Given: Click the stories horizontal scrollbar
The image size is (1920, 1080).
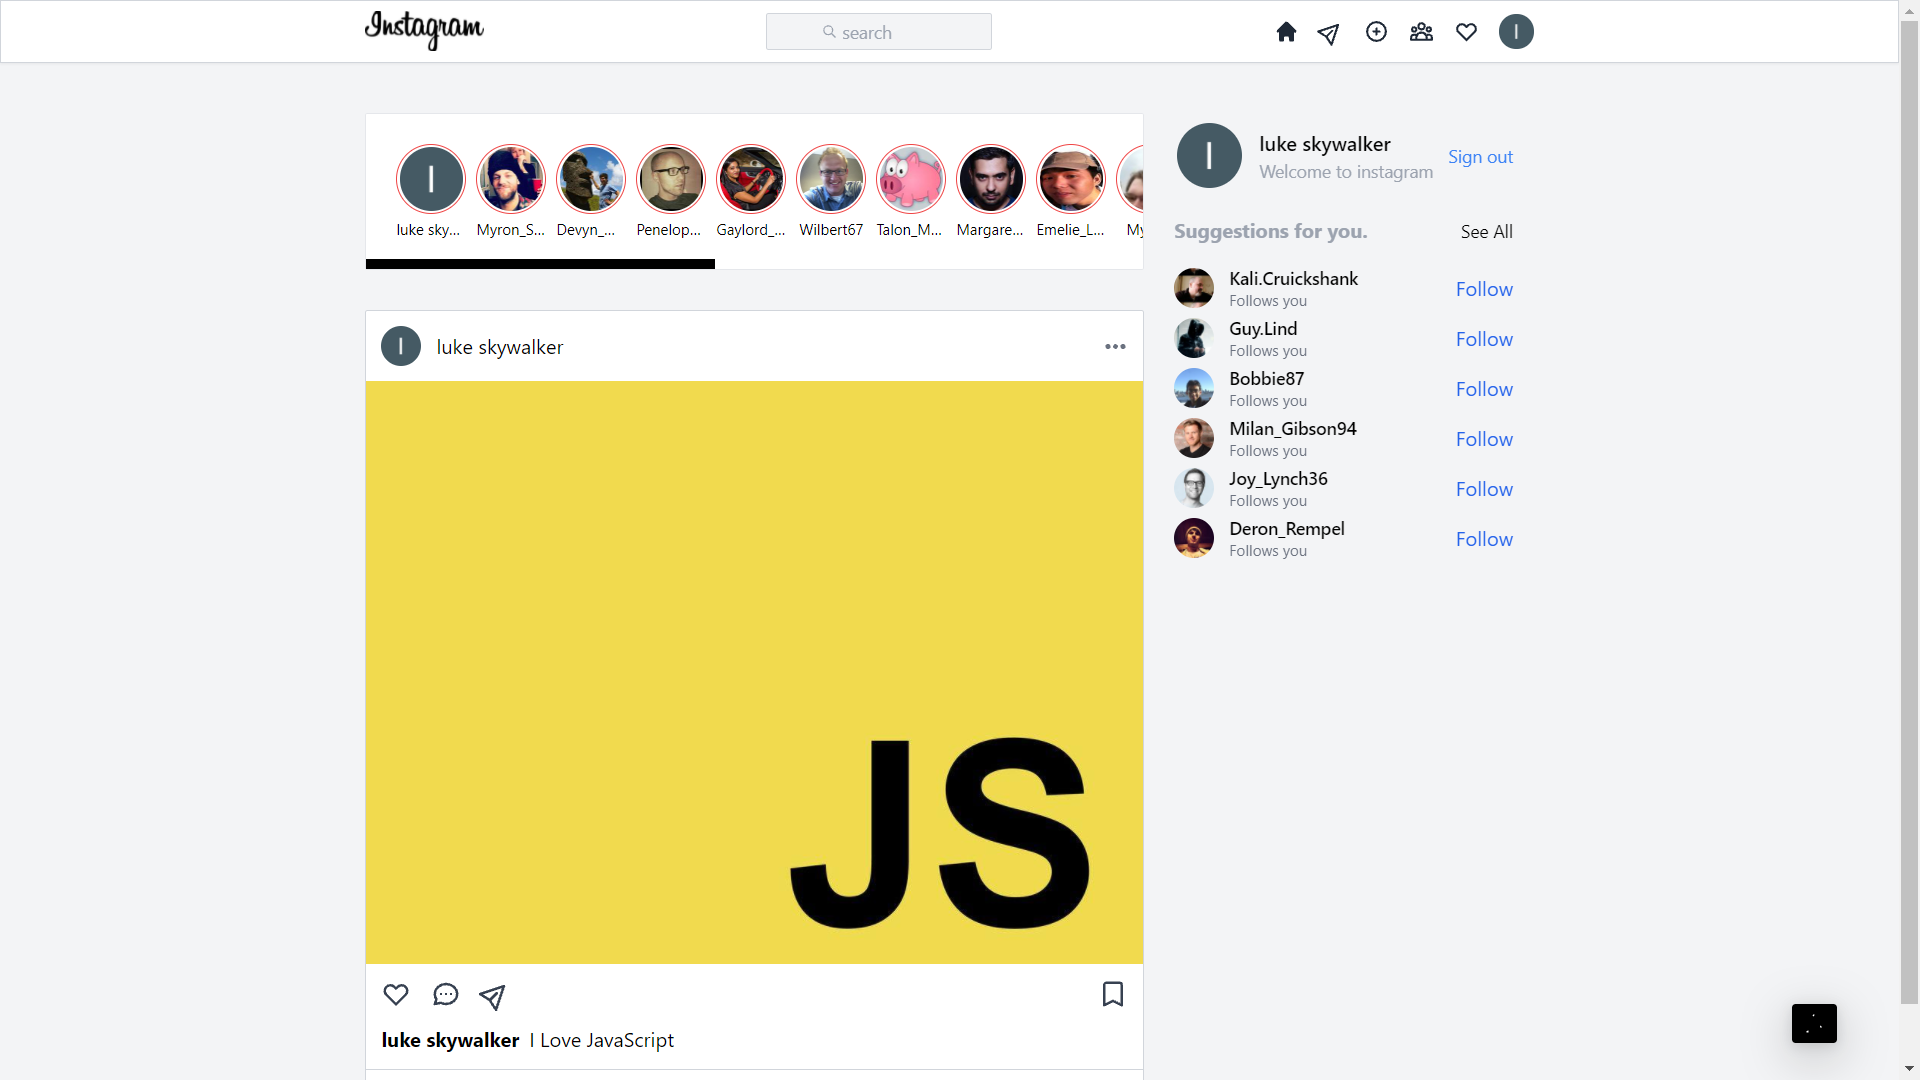Looking at the screenshot, I should point(540,264).
